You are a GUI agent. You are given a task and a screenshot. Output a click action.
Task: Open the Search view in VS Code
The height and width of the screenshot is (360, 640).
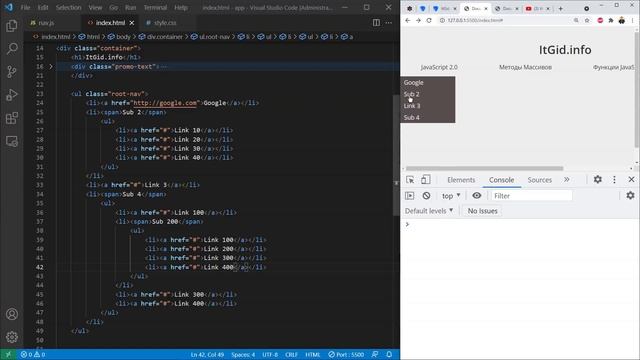tap(12, 49)
